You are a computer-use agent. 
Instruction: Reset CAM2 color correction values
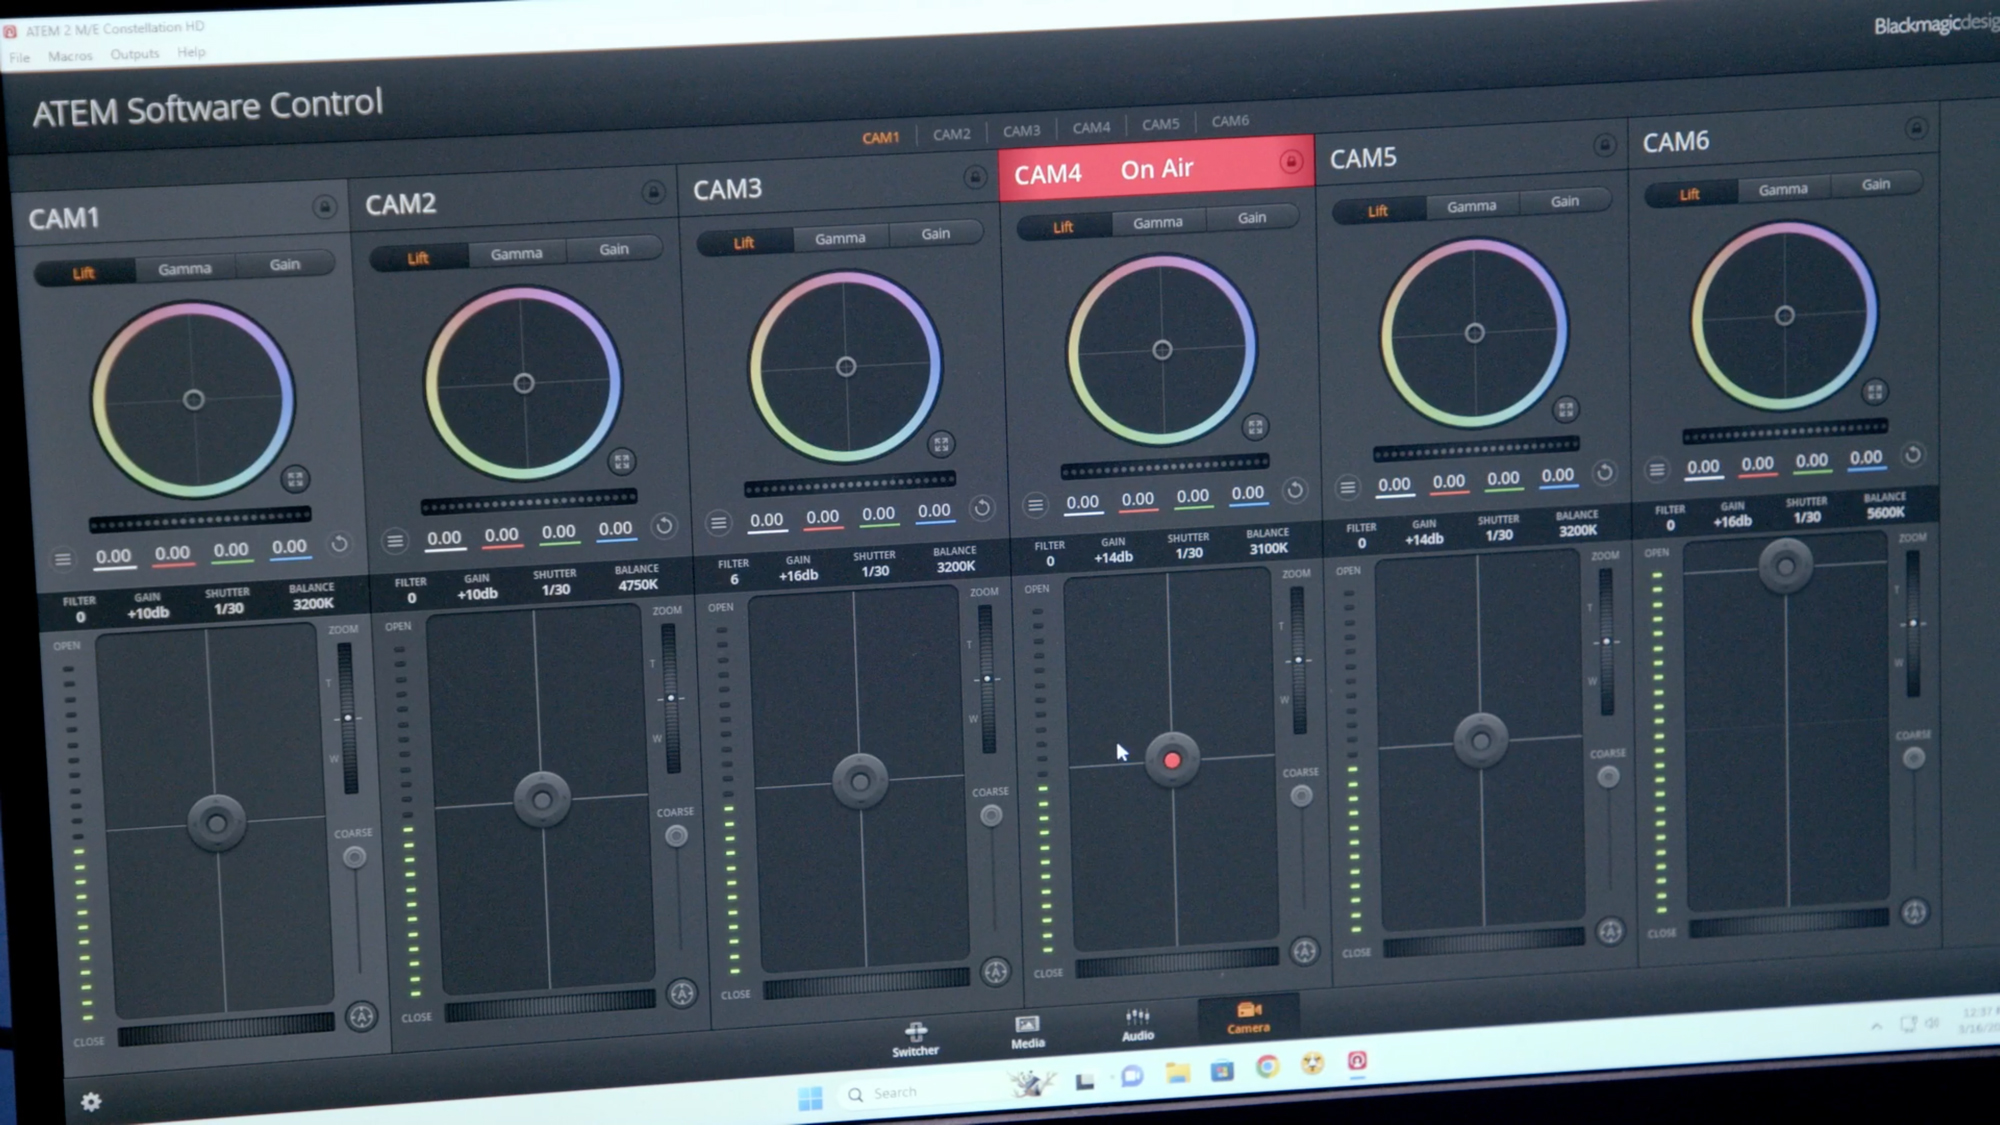pos(664,526)
